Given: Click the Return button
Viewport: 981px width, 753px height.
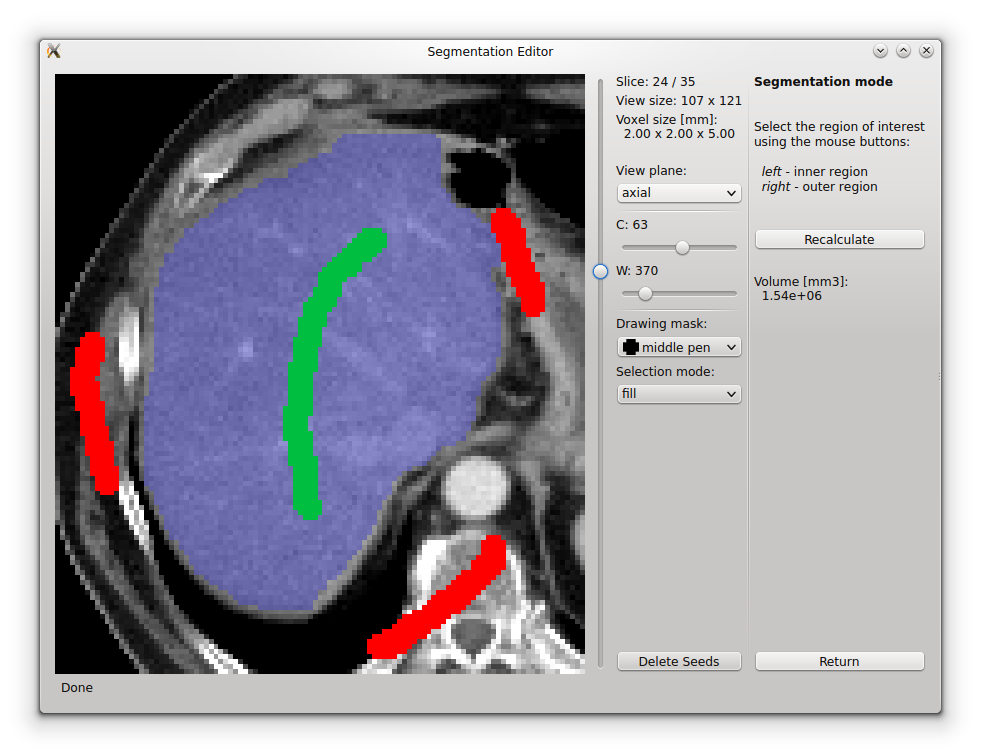Looking at the screenshot, I should (x=839, y=661).
